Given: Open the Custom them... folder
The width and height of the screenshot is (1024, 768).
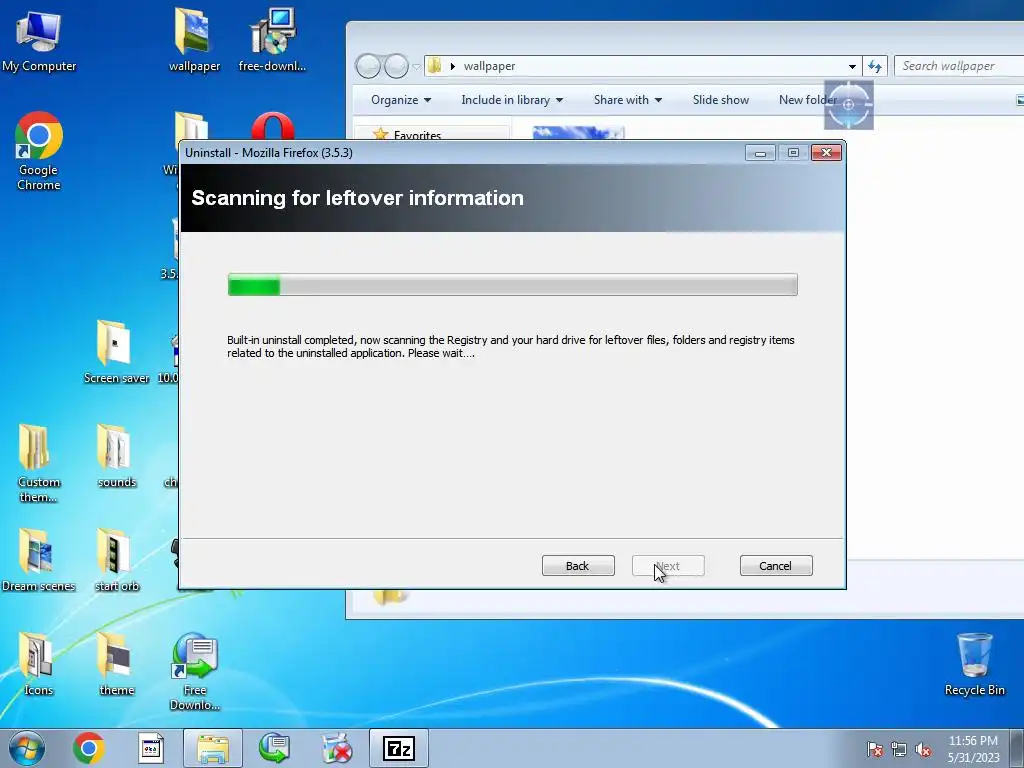Looking at the screenshot, I should [39, 462].
